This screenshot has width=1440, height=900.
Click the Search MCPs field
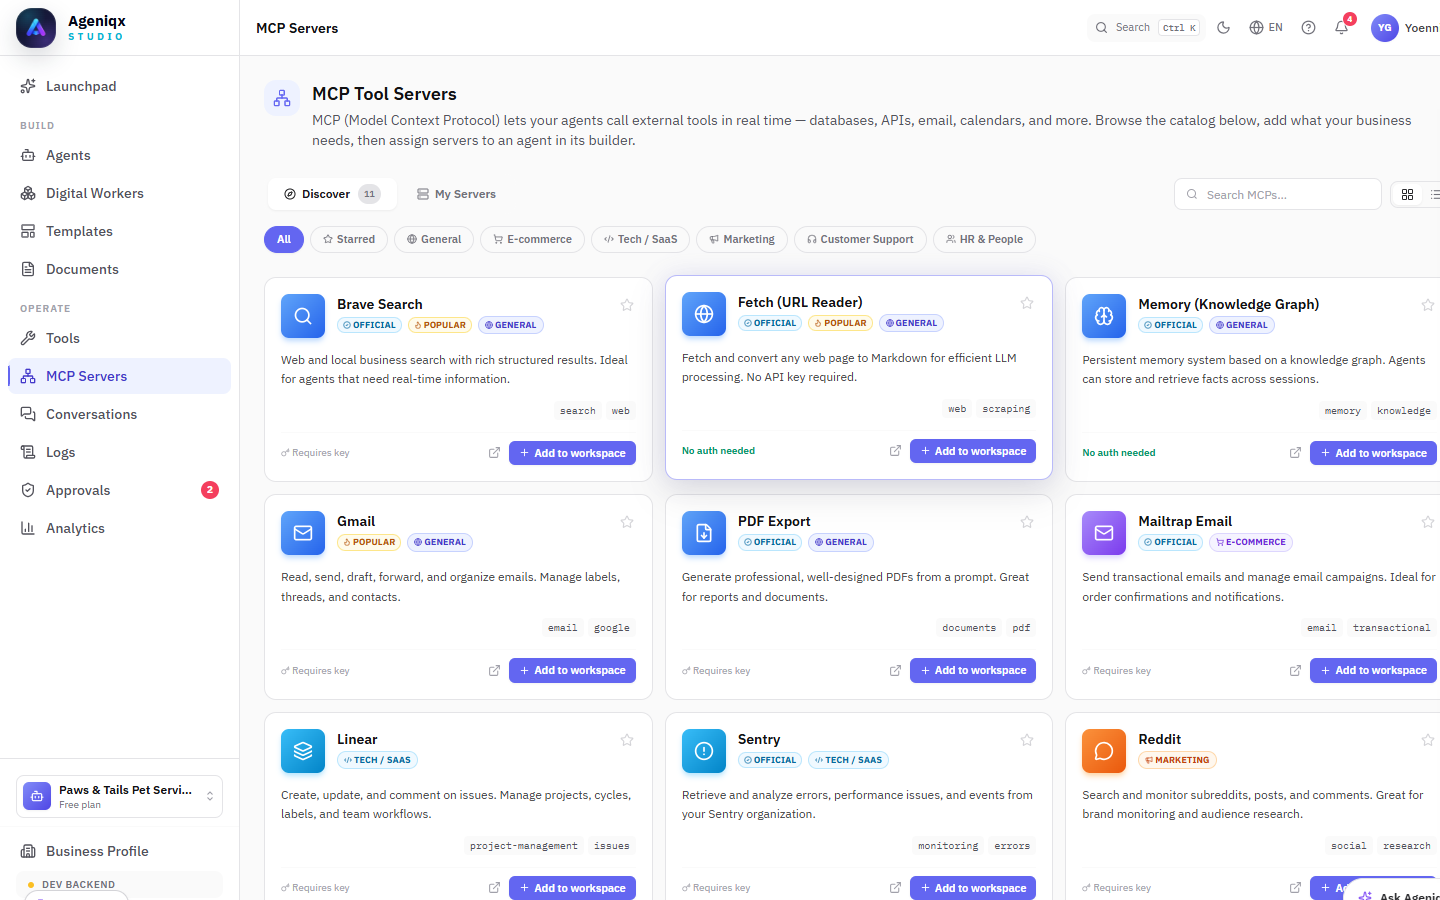1278,194
